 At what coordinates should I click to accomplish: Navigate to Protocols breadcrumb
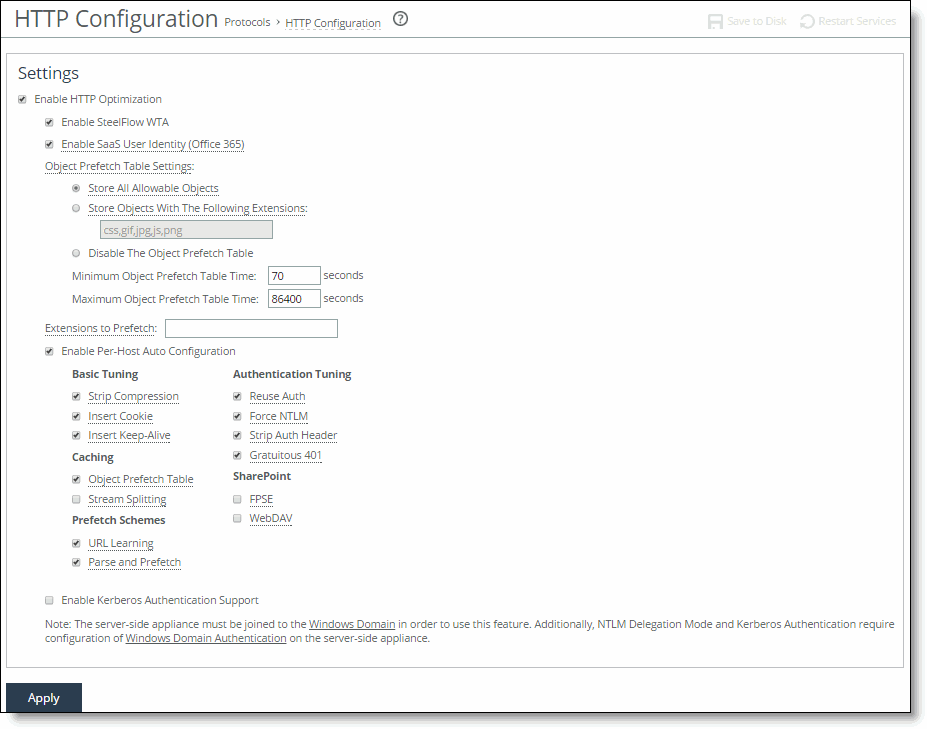pyautogui.click(x=247, y=21)
